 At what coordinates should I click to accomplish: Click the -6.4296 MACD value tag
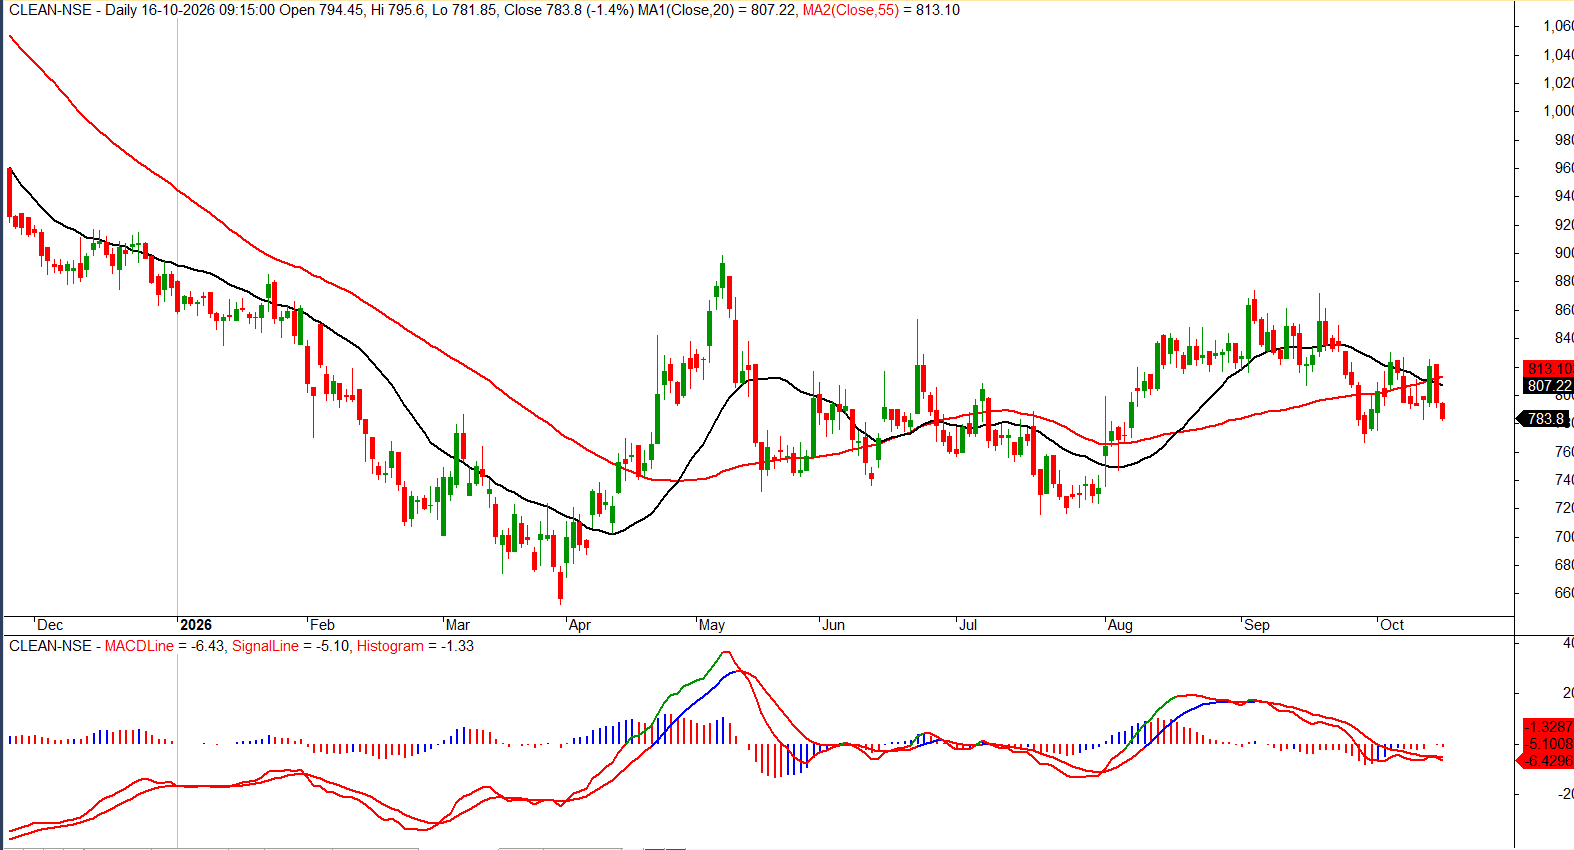point(1546,761)
